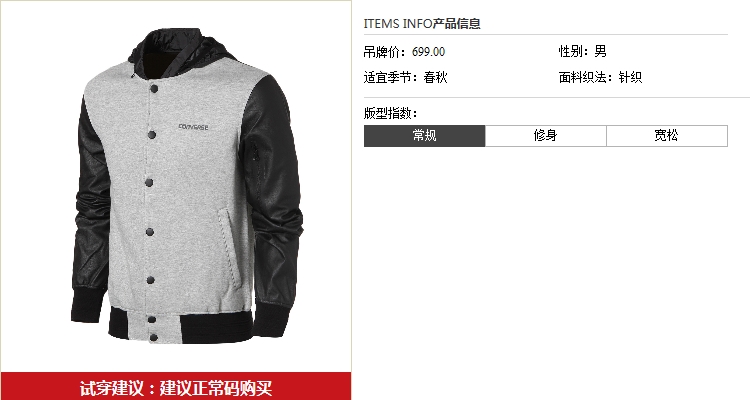The height and width of the screenshot is (400, 750).
Task: Click the jacket product image
Action: (187, 186)
